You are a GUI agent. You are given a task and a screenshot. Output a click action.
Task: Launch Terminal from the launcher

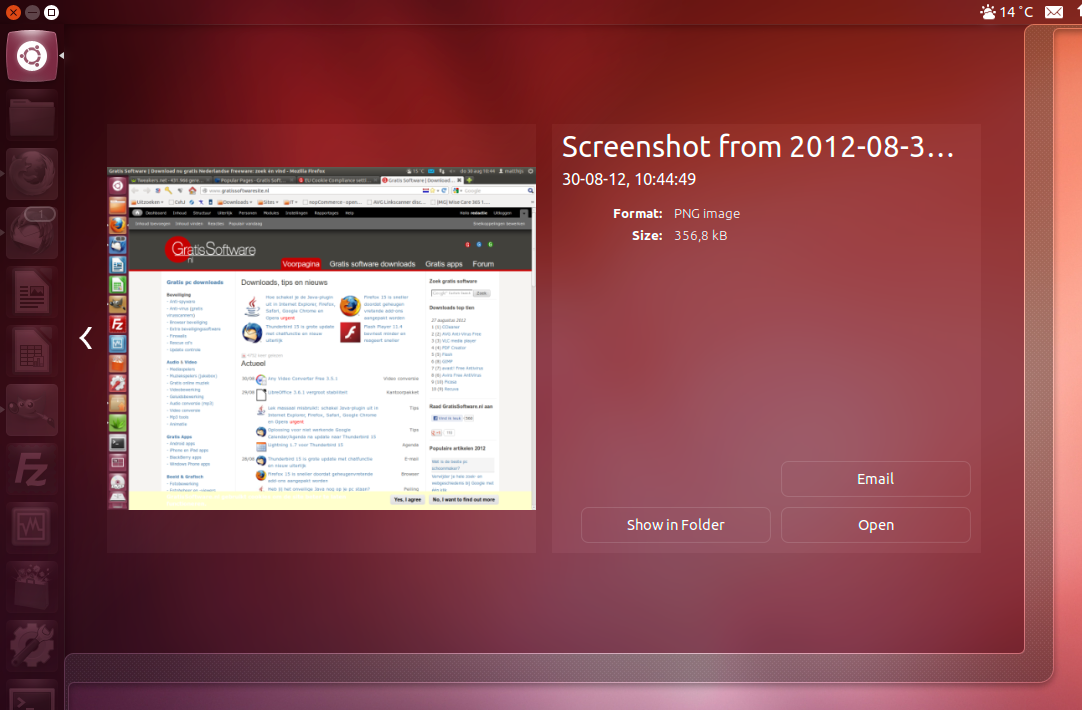click(32, 696)
